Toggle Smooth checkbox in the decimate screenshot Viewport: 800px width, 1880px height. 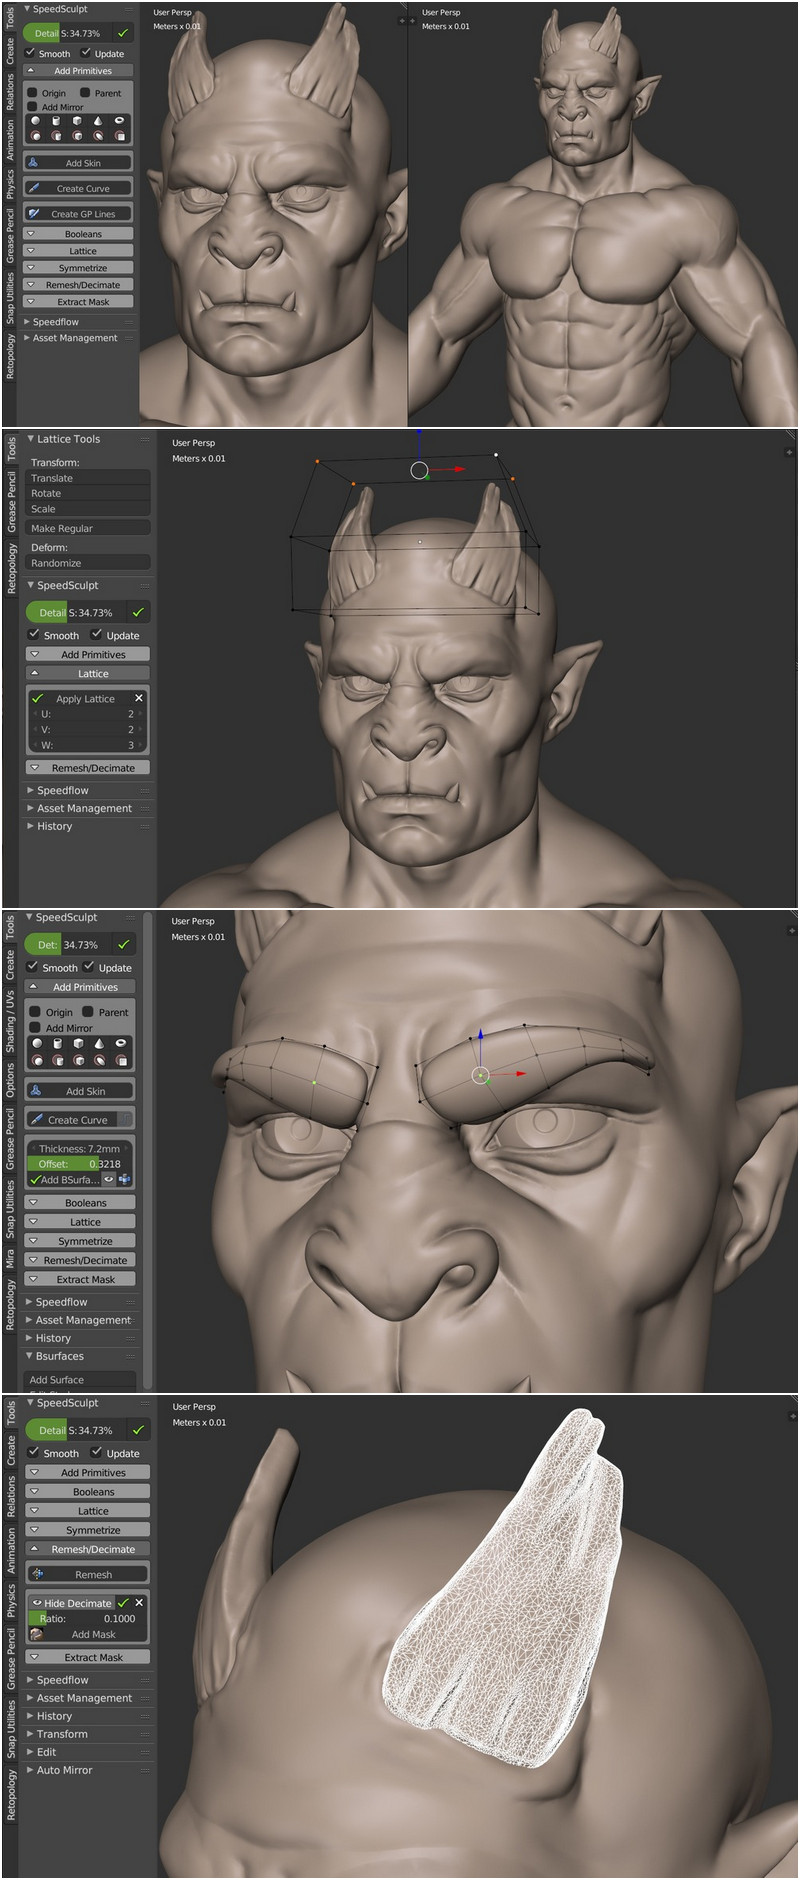[x=34, y=1453]
